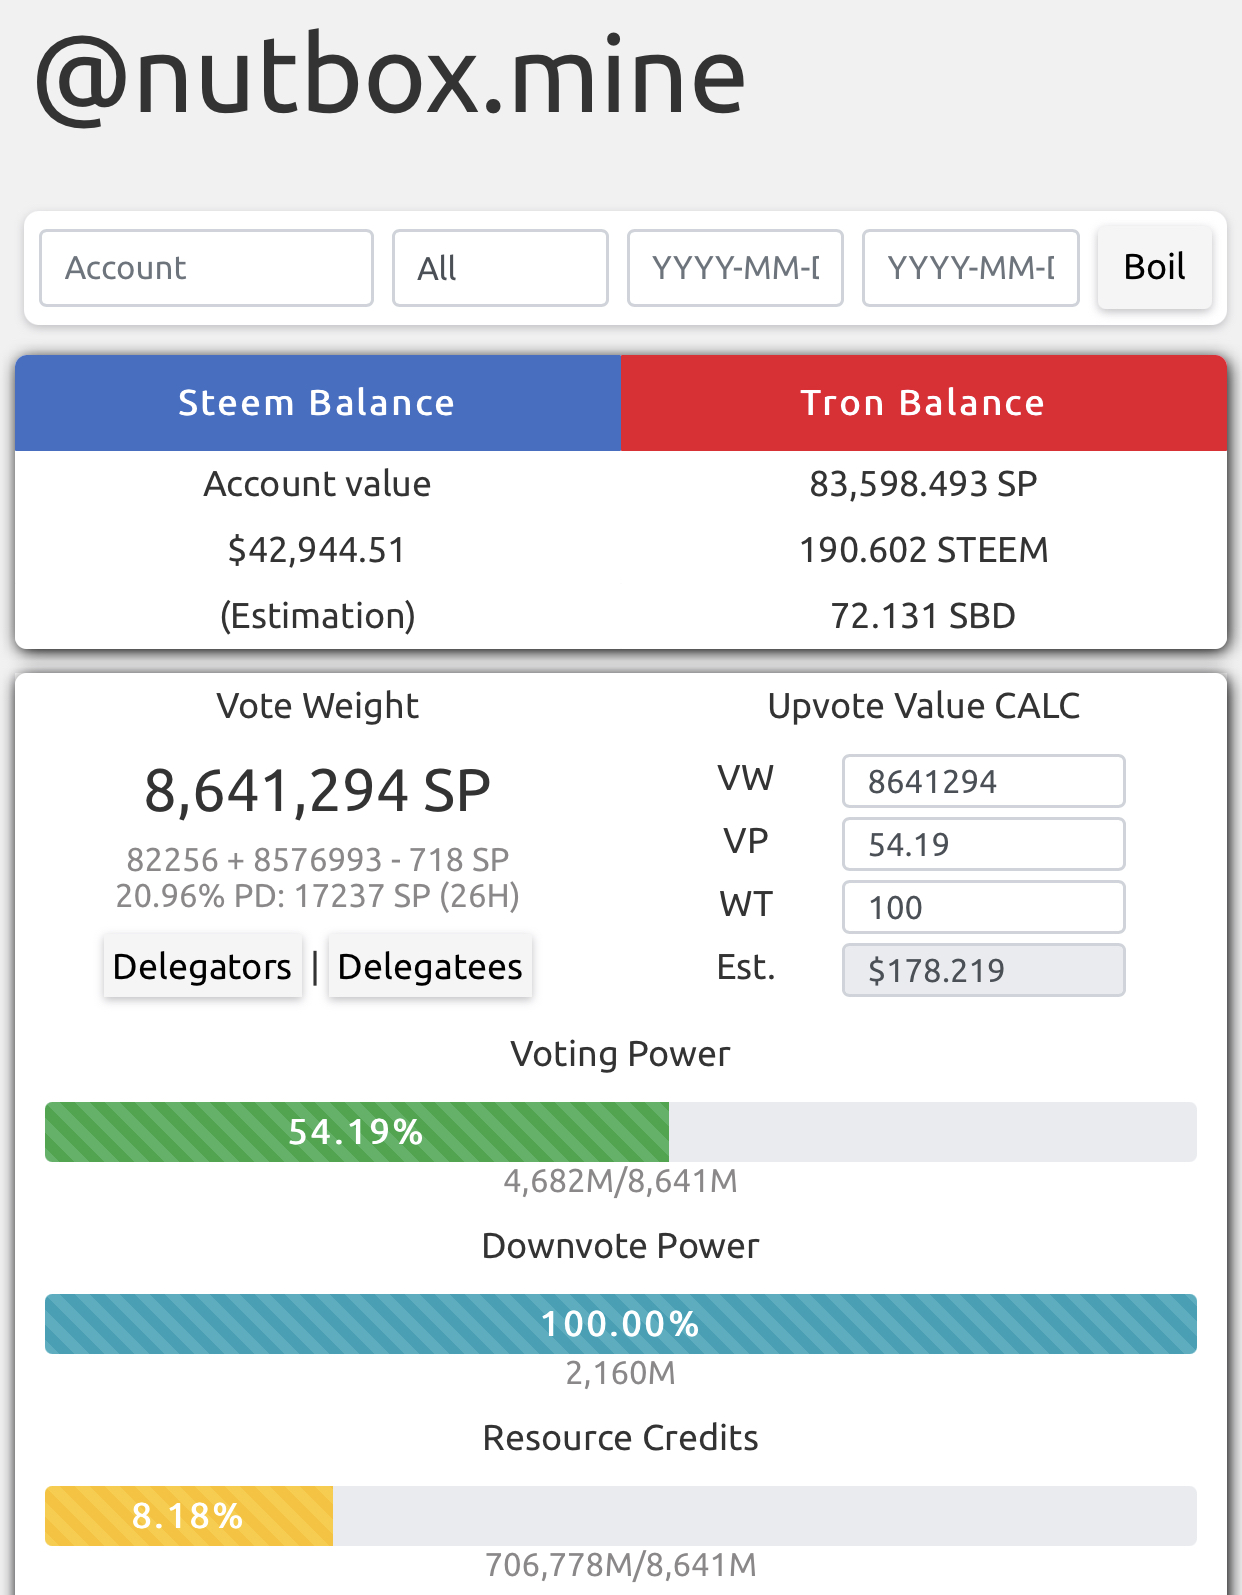1242x1595 pixels.
Task: Click the $42,944.51 account value
Action: 317,550
